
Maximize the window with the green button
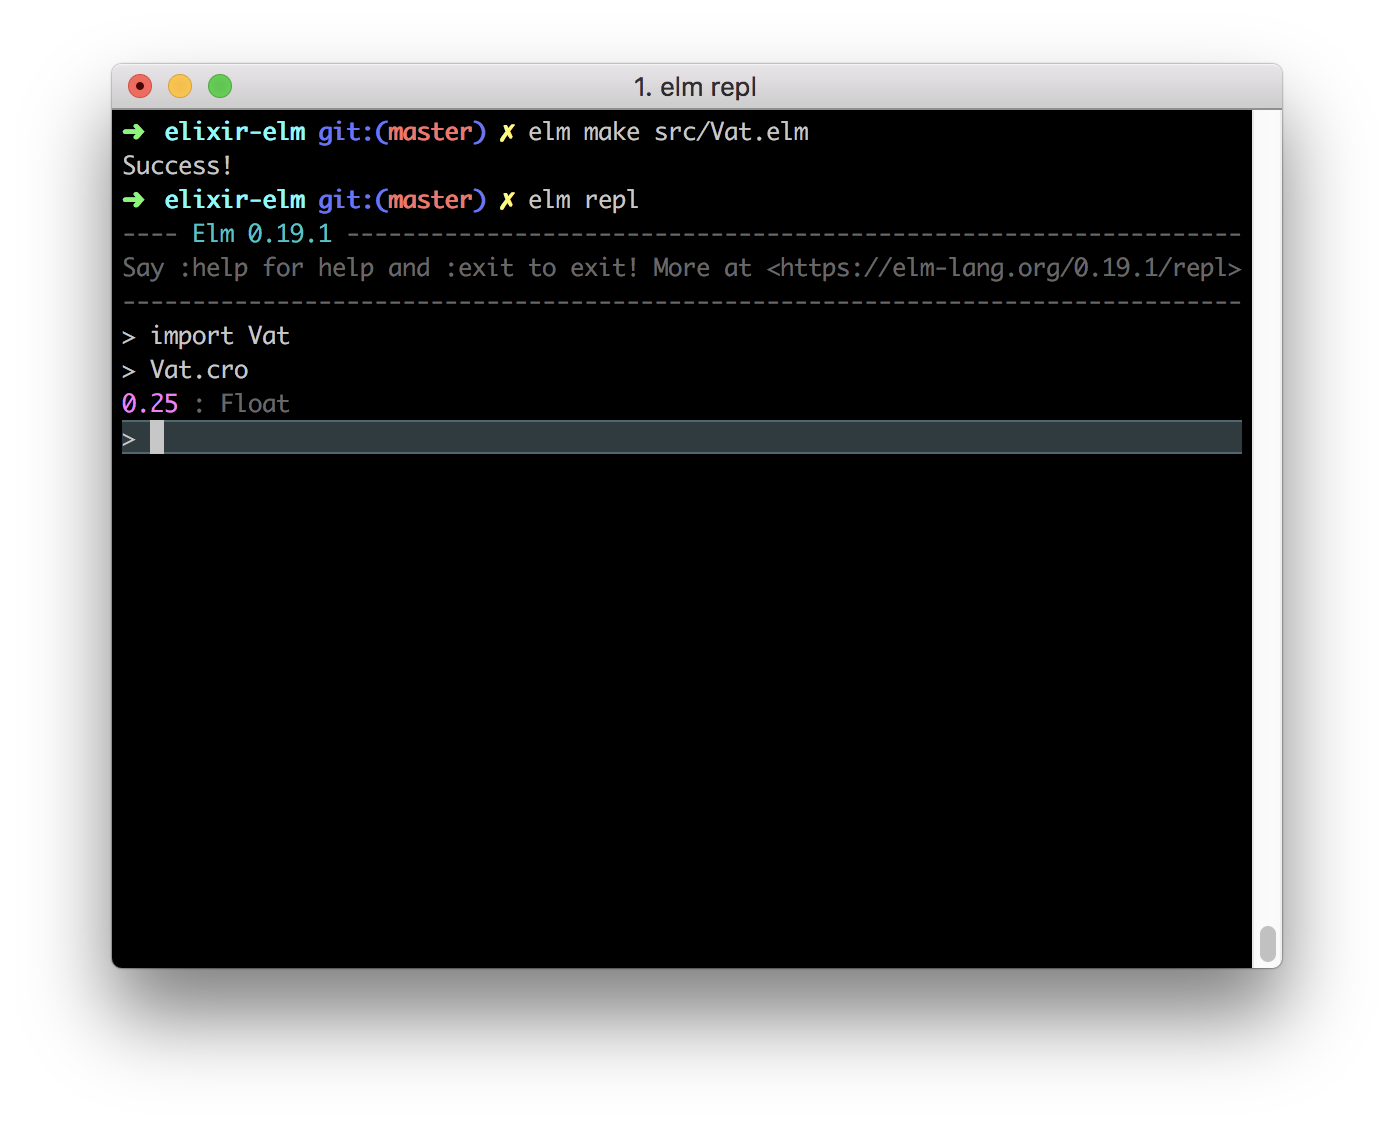coord(220,87)
